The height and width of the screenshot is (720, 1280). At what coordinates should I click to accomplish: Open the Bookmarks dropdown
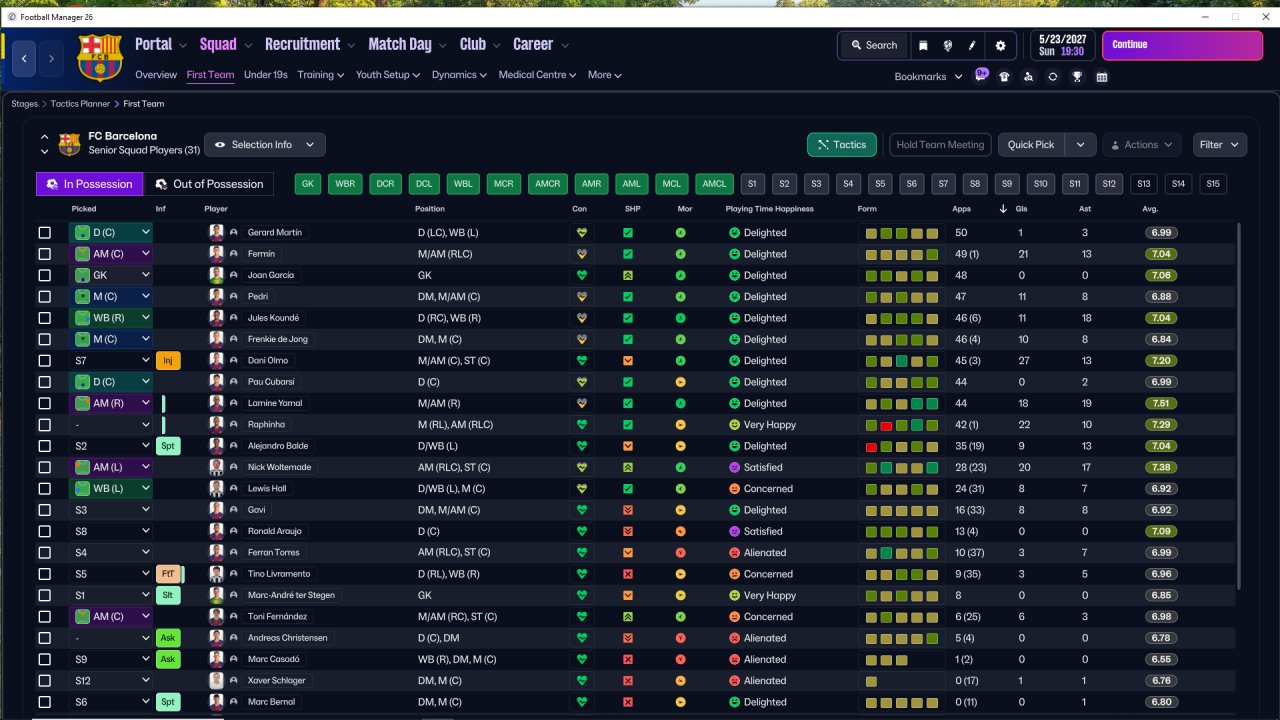pos(928,77)
